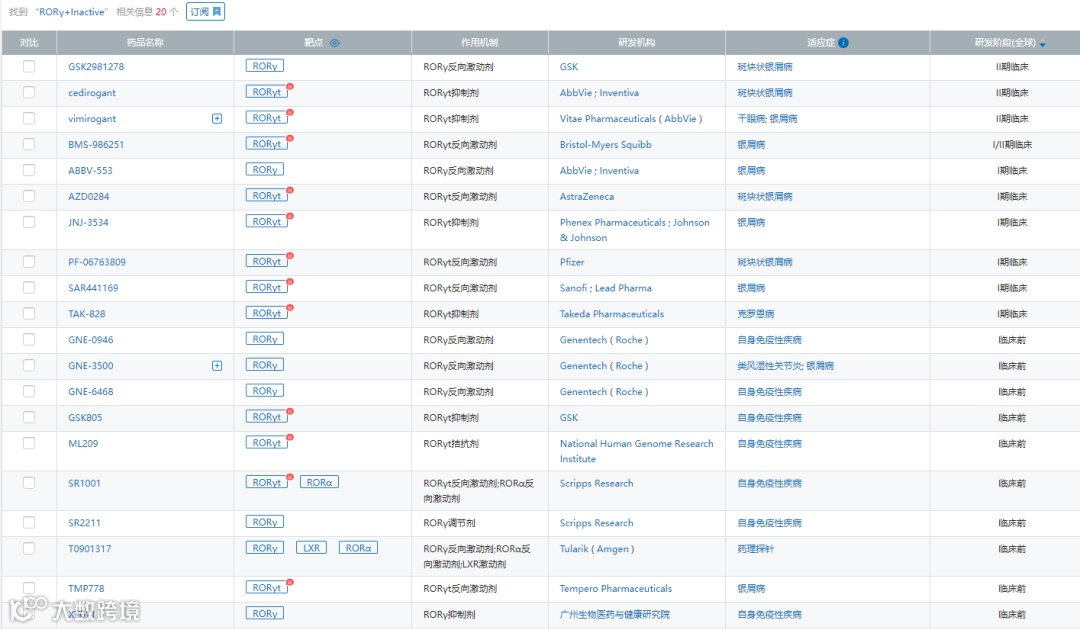This screenshot has height=630, width=1080.
Task: Open the PF-06763809 drug link
Action: pyautogui.click(x=97, y=262)
